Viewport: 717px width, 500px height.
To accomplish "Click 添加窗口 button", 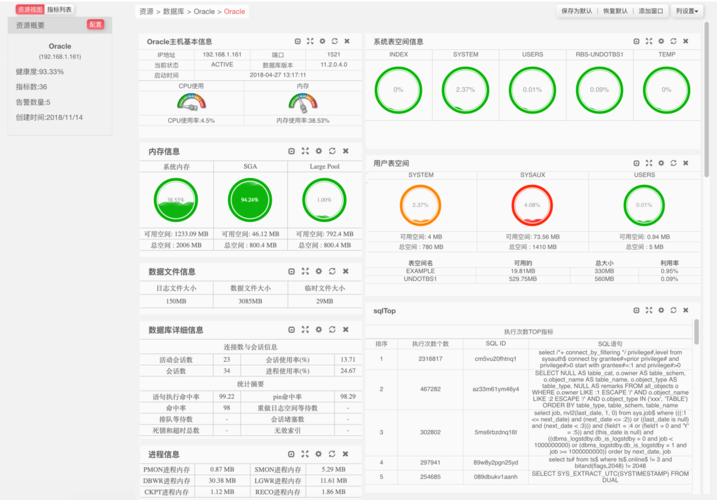I will 651,11.
